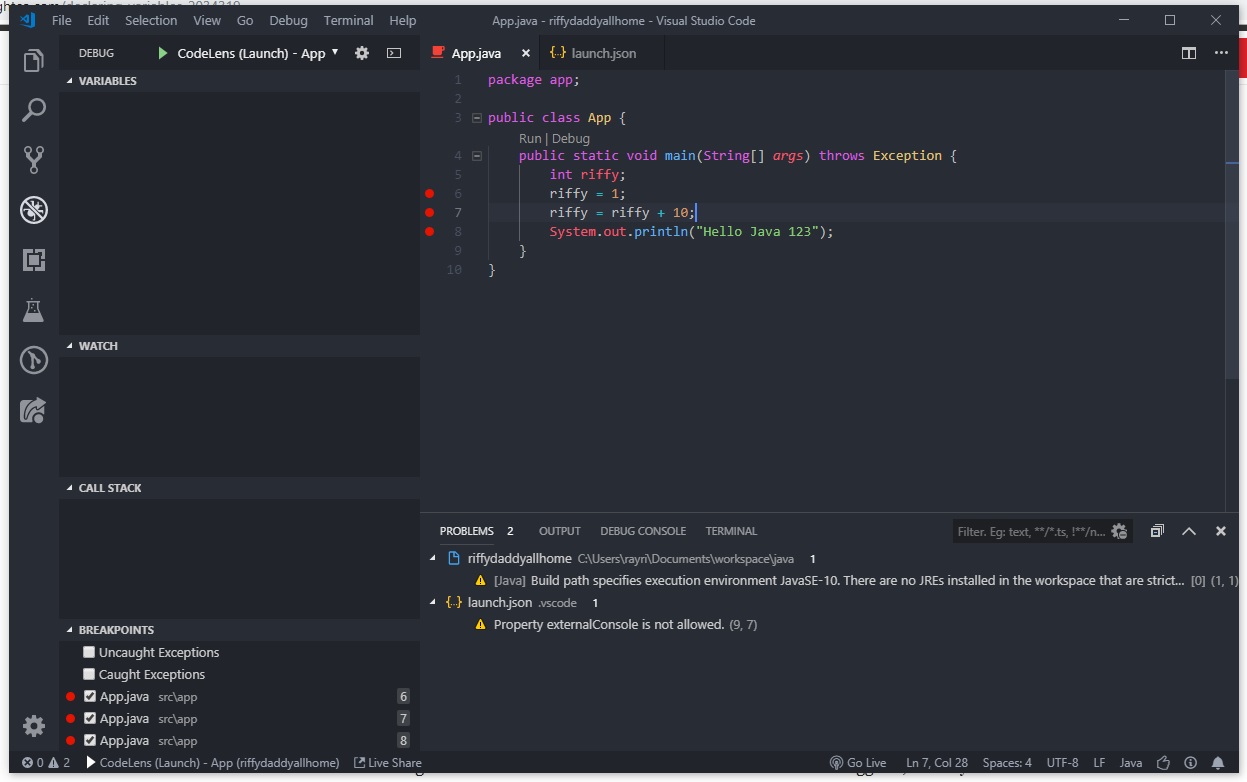Open notifications bell in status bar
Screen dimensions: 1247x782
(x=1218, y=762)
